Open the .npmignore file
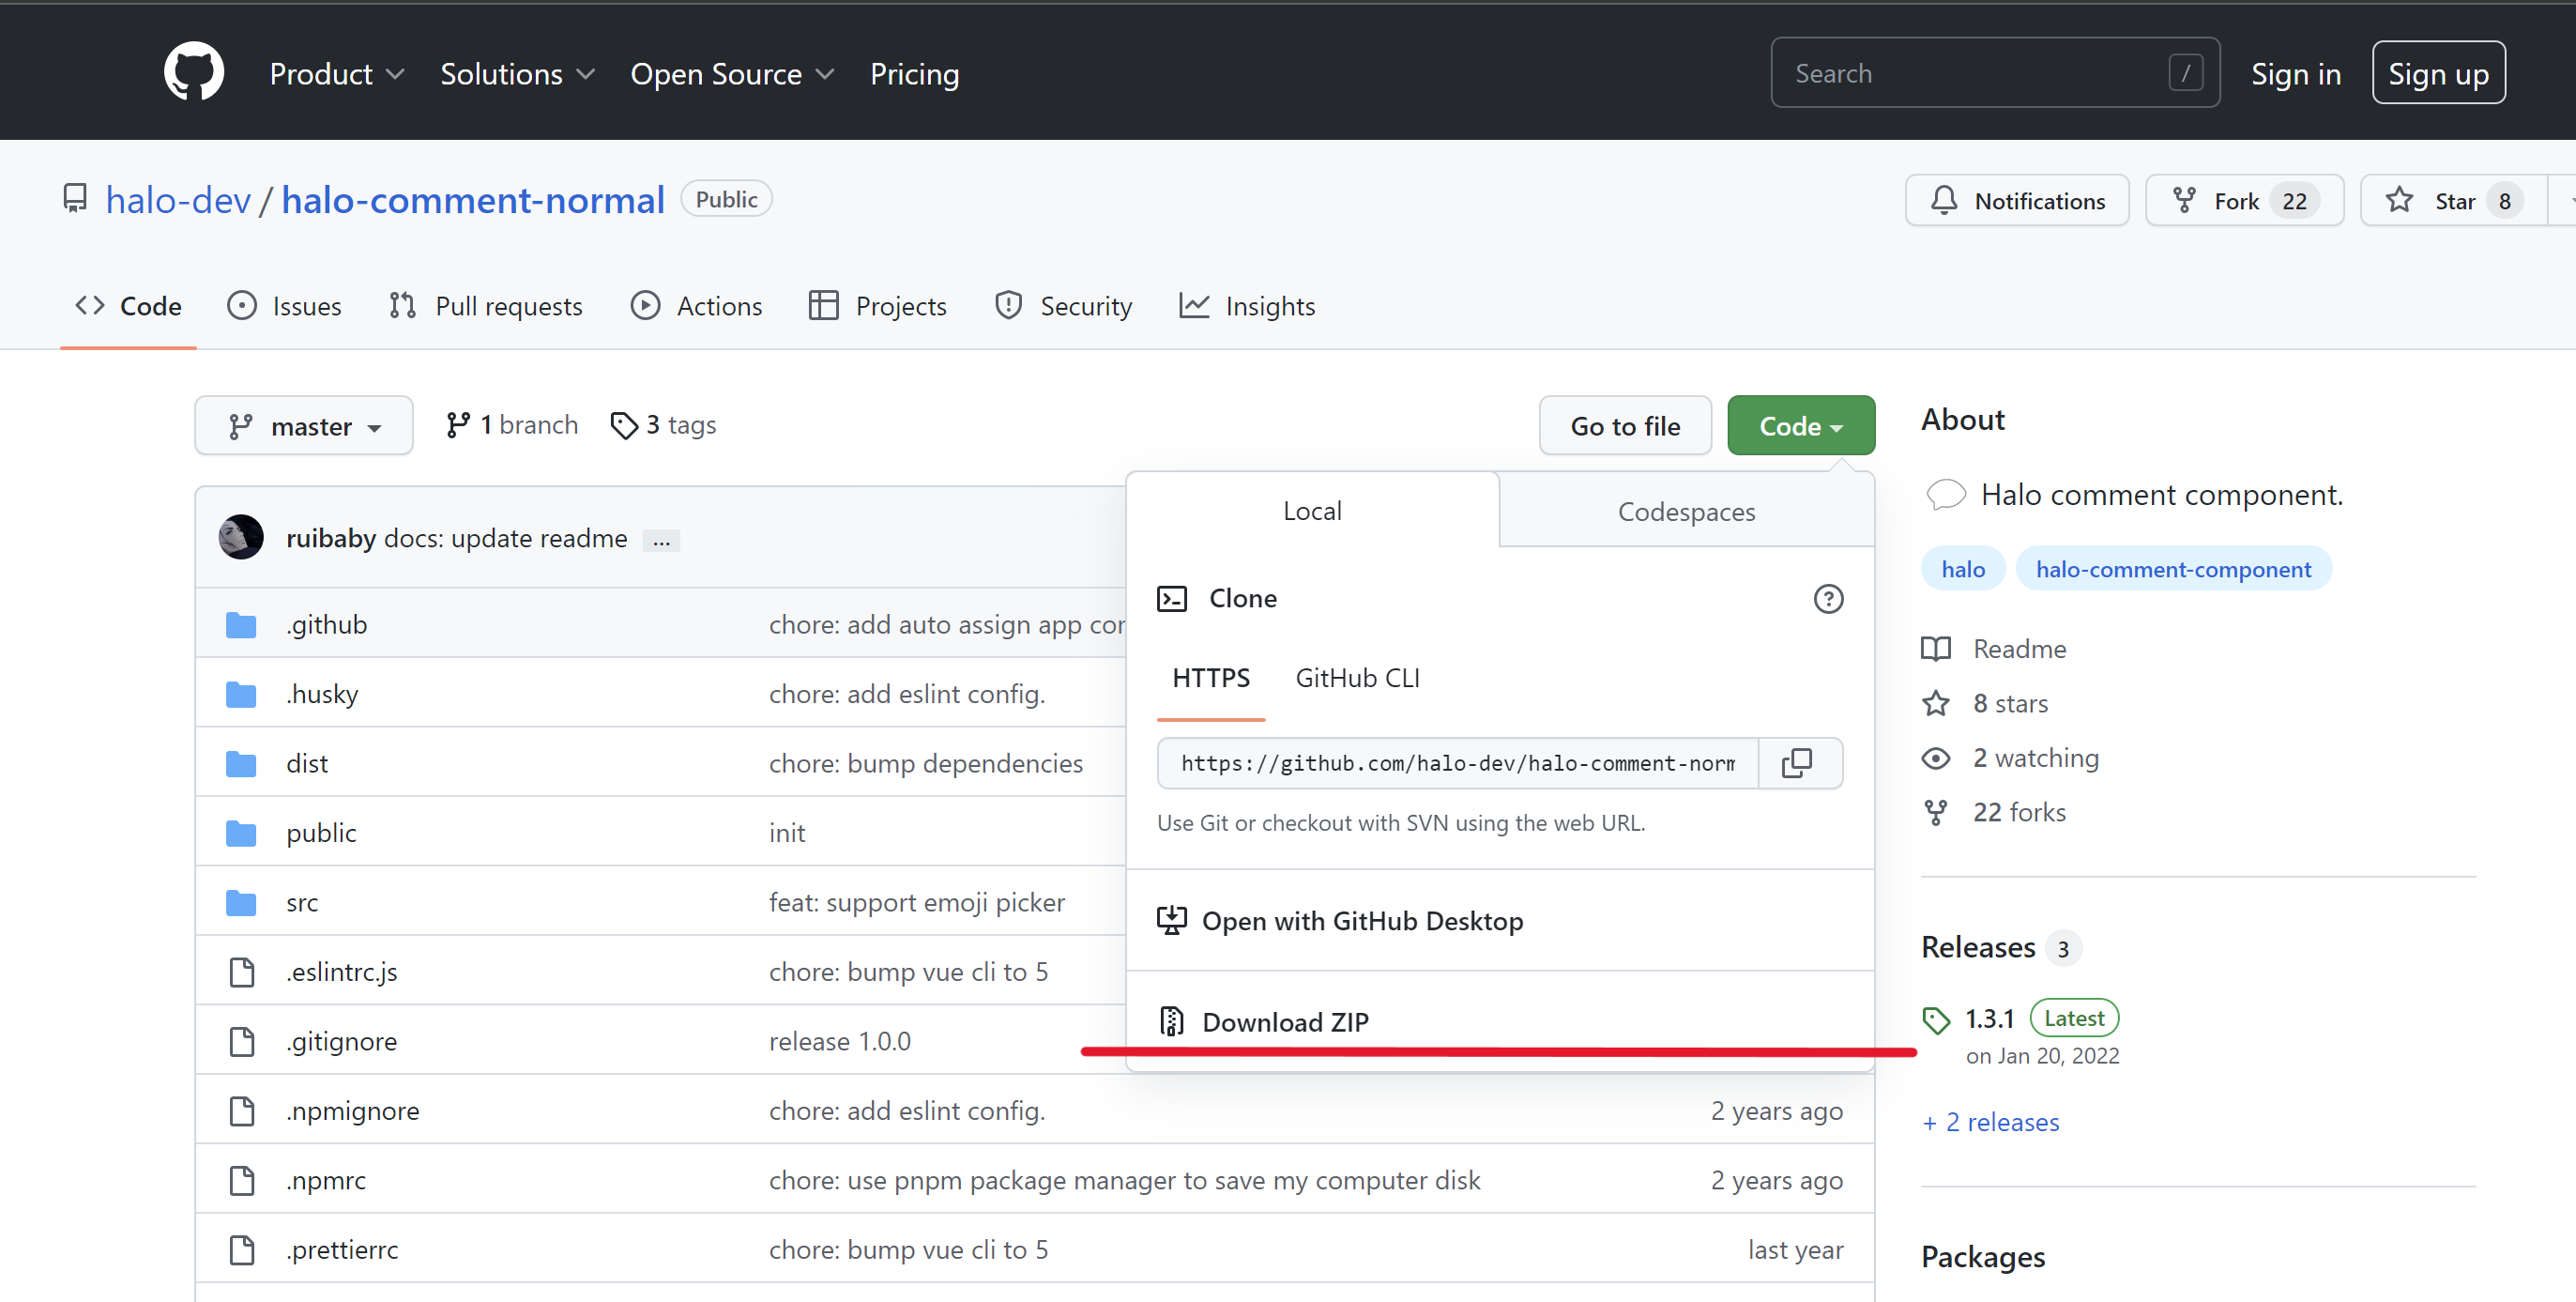 tap(352, 1111)
